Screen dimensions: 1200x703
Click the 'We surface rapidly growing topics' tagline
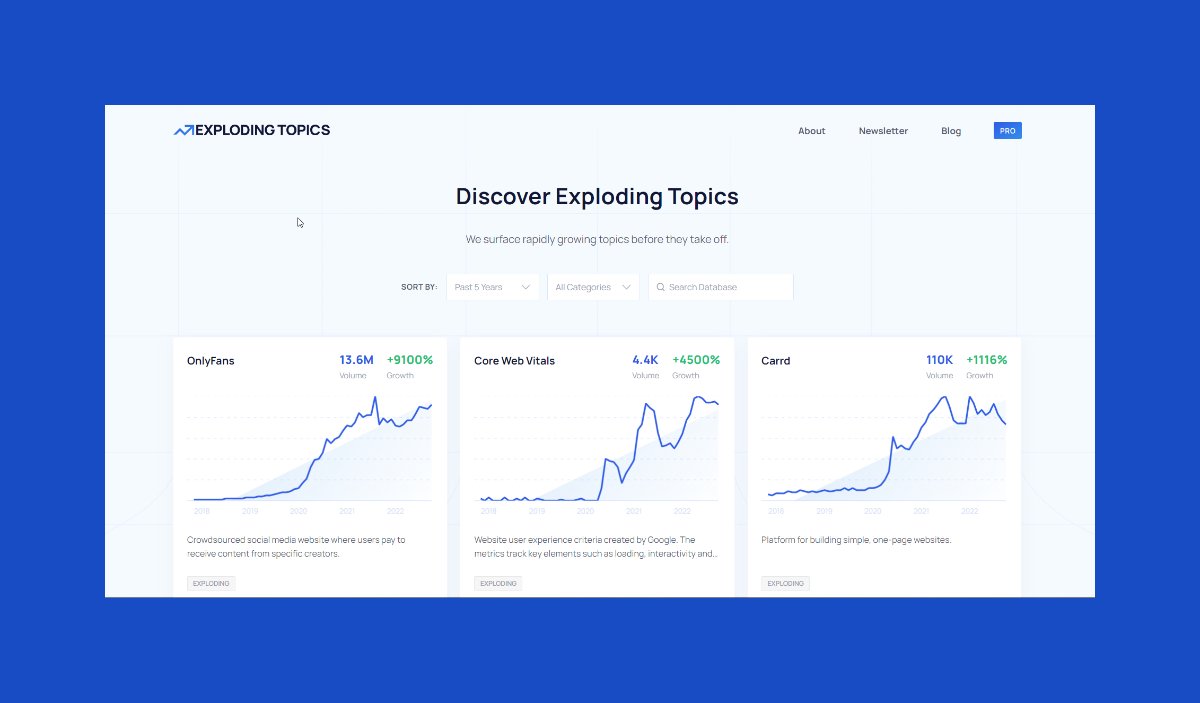tap(597, 240)
